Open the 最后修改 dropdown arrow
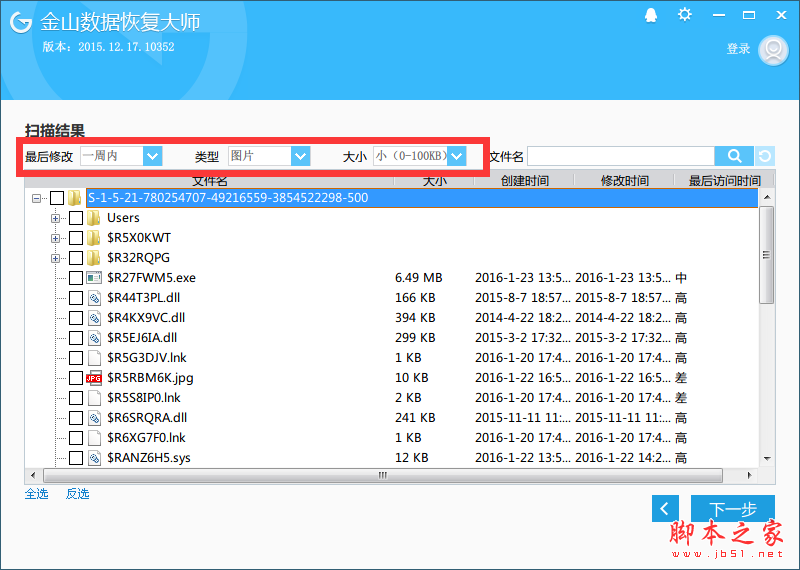The image size is (800, 570). 153,156
